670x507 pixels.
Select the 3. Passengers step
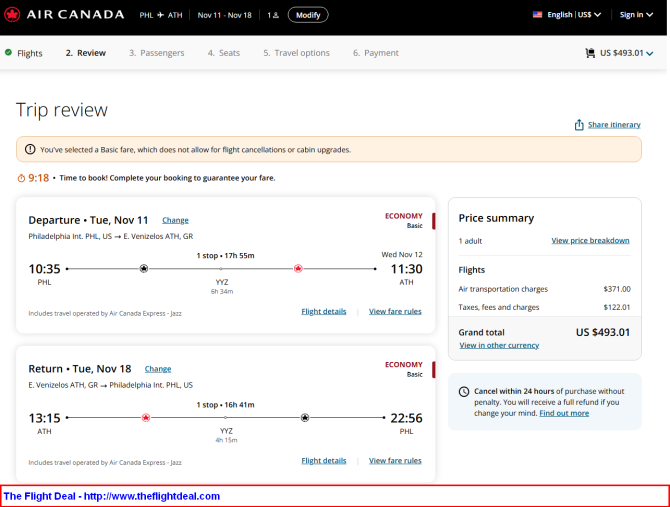tap(156, 53)
